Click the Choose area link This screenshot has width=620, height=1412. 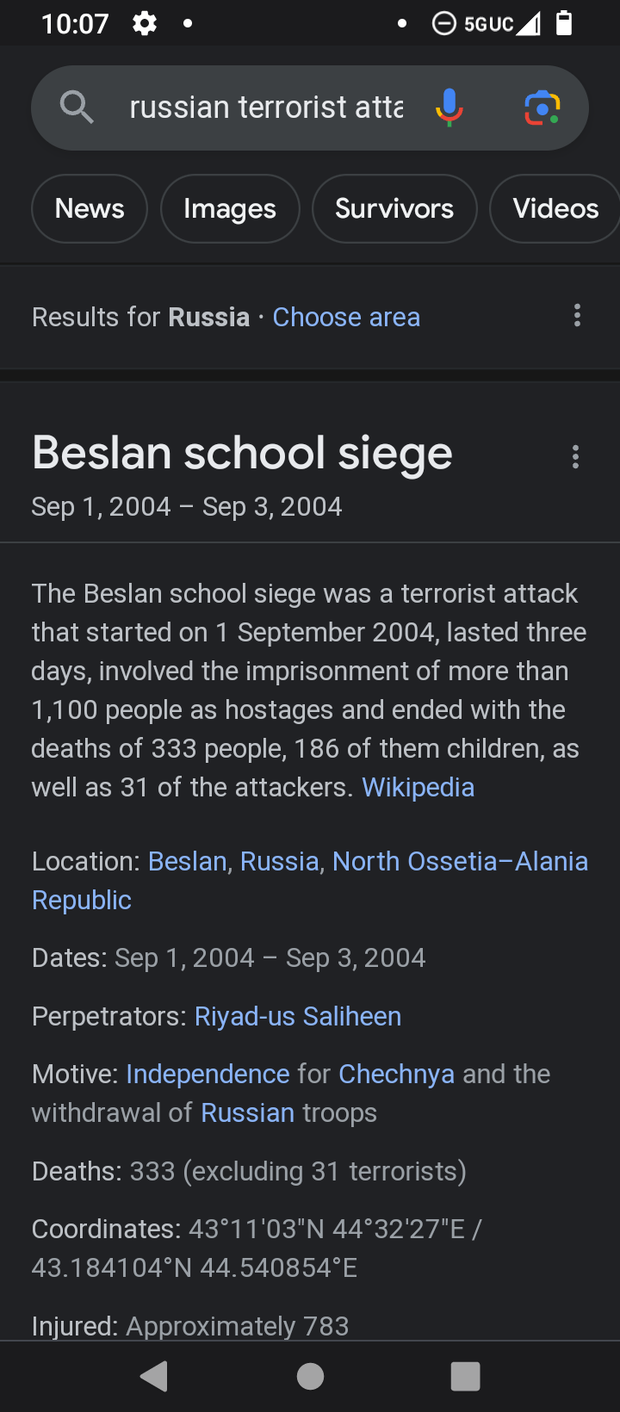[346, 317]
